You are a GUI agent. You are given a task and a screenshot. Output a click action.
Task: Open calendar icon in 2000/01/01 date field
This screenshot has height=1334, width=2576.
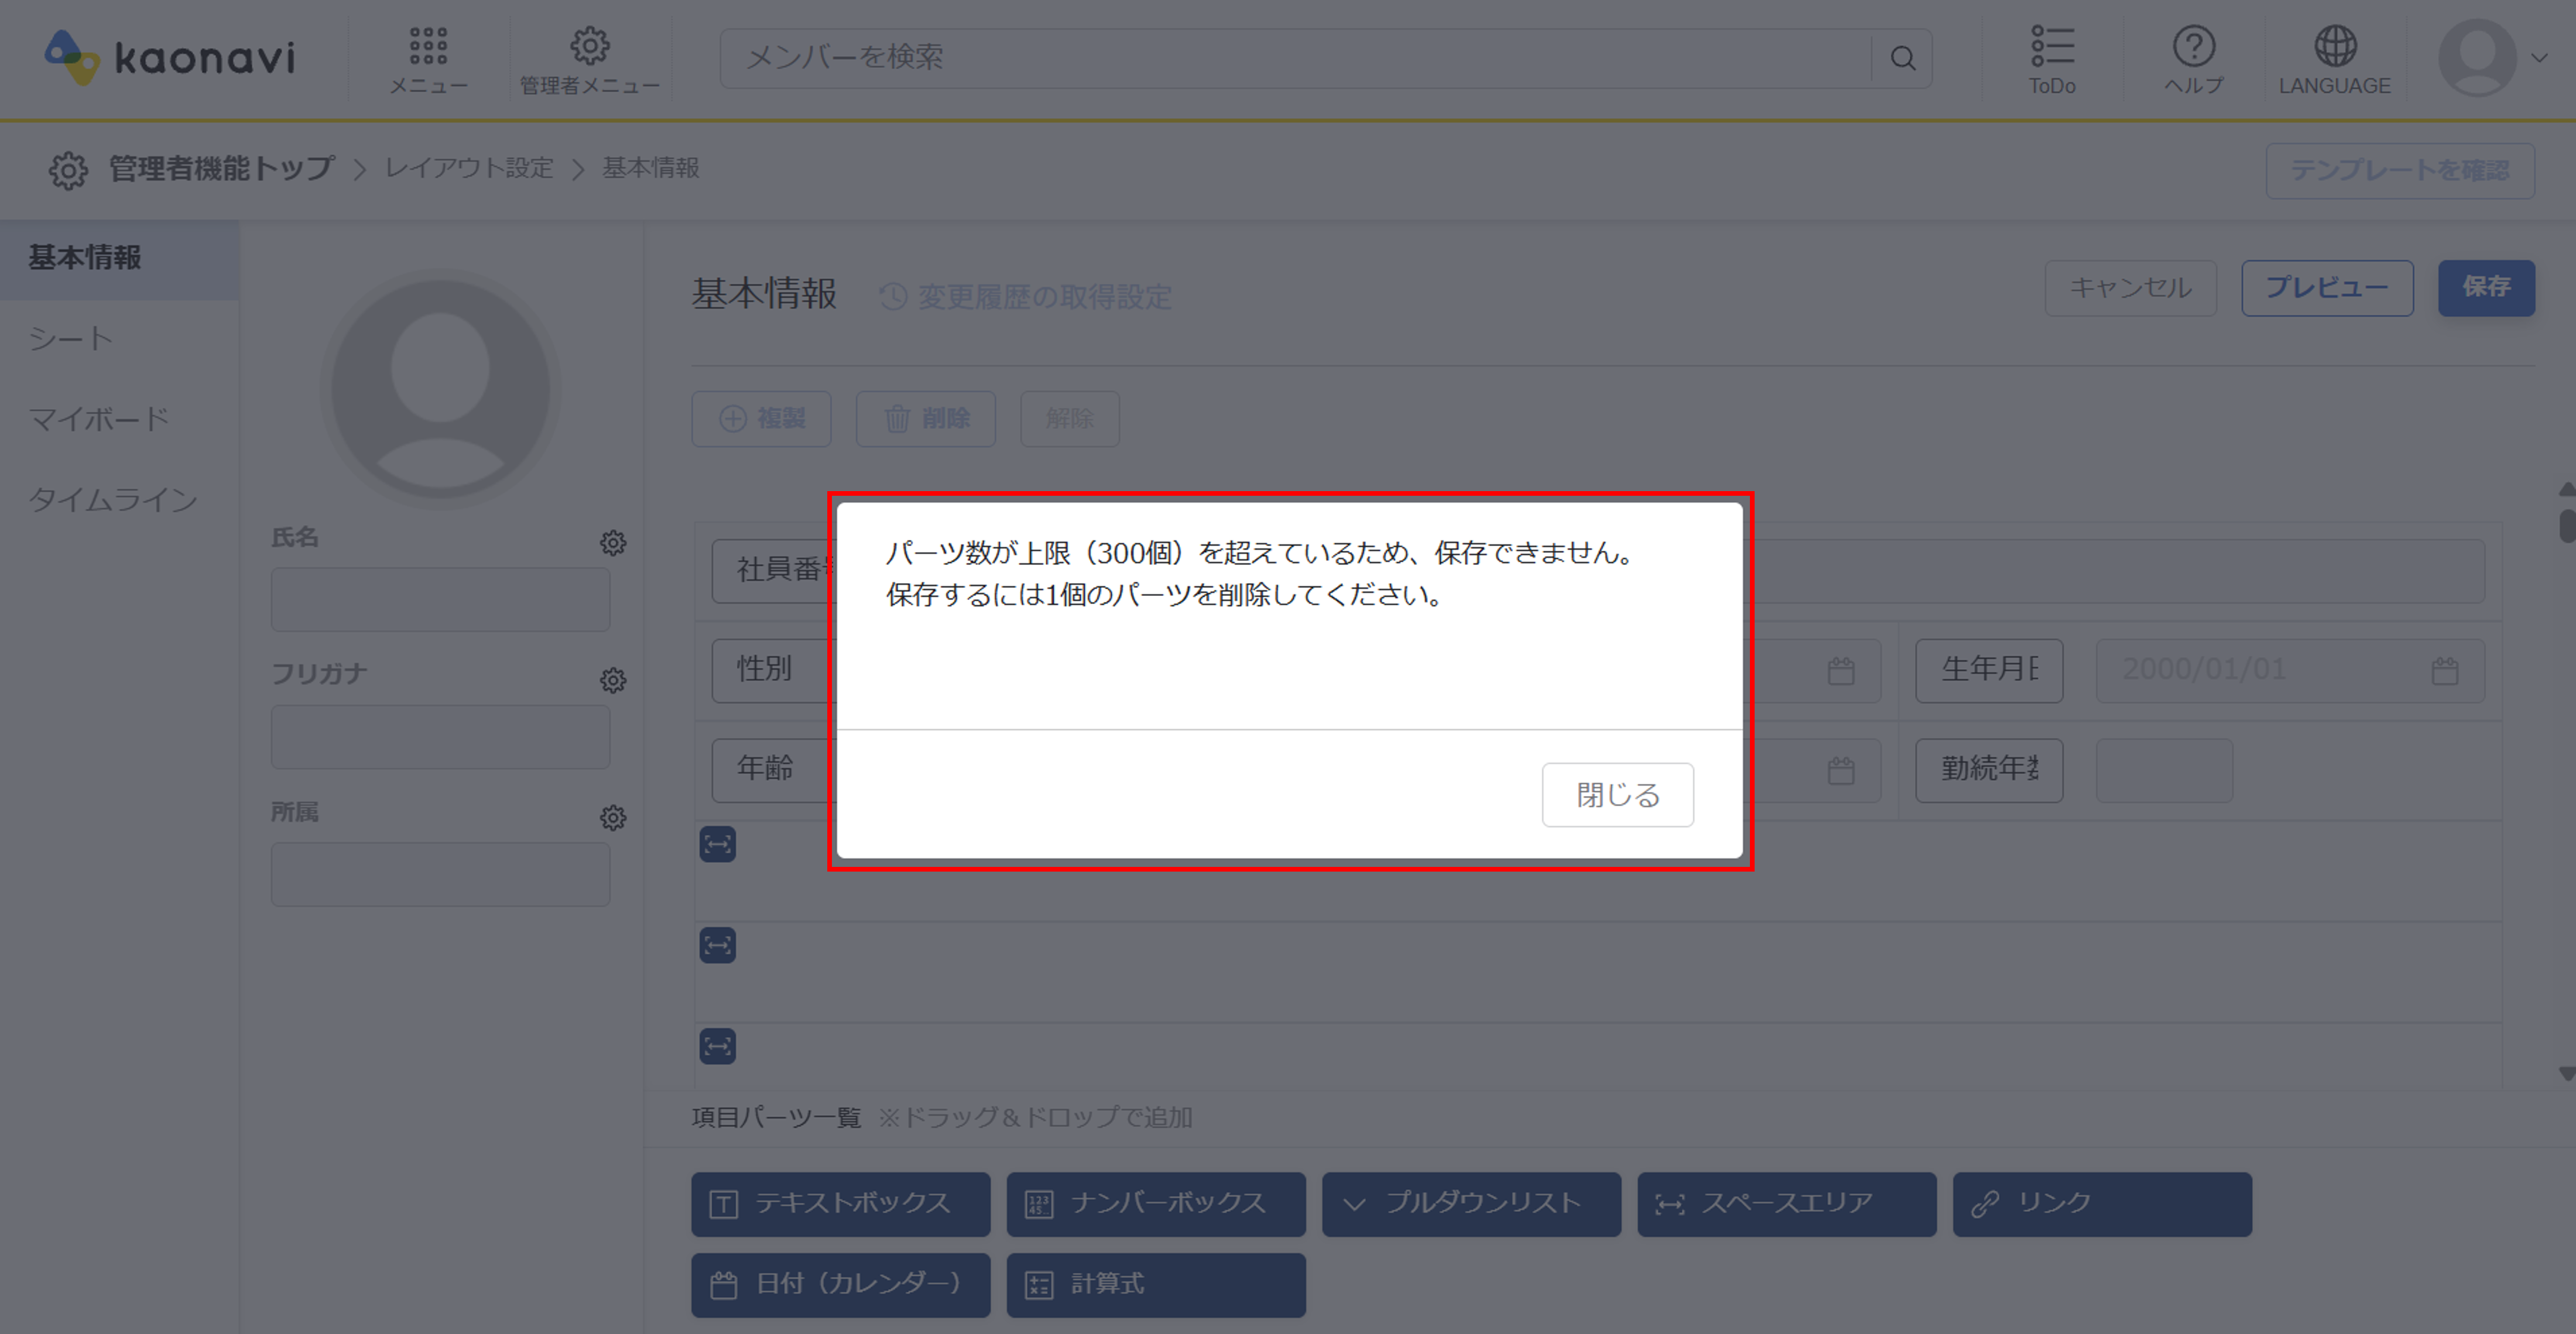point(2445,670)
